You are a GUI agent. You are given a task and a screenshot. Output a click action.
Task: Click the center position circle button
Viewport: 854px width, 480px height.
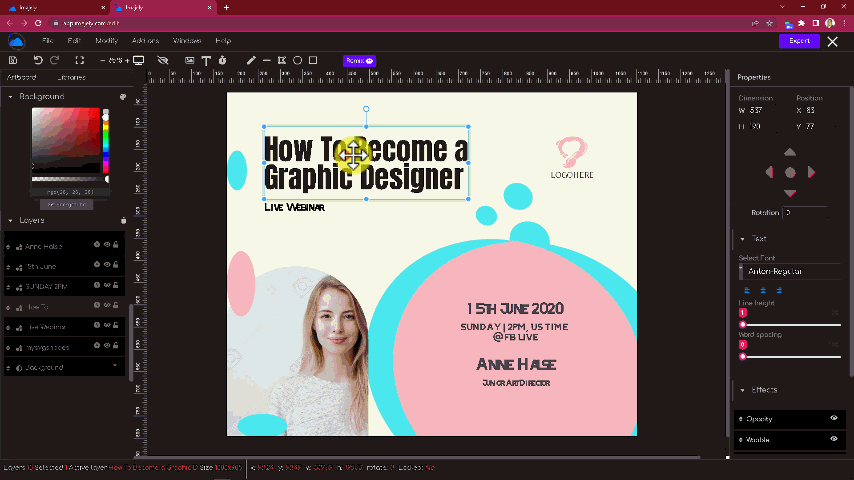790,172
